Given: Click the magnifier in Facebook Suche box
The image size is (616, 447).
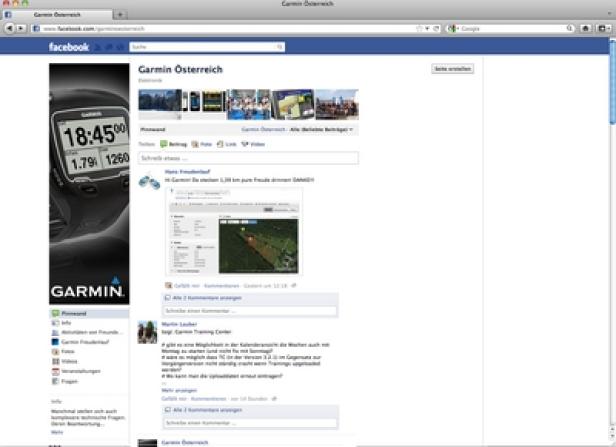Looking at the screenshot, I should click(x=279, y=47).
